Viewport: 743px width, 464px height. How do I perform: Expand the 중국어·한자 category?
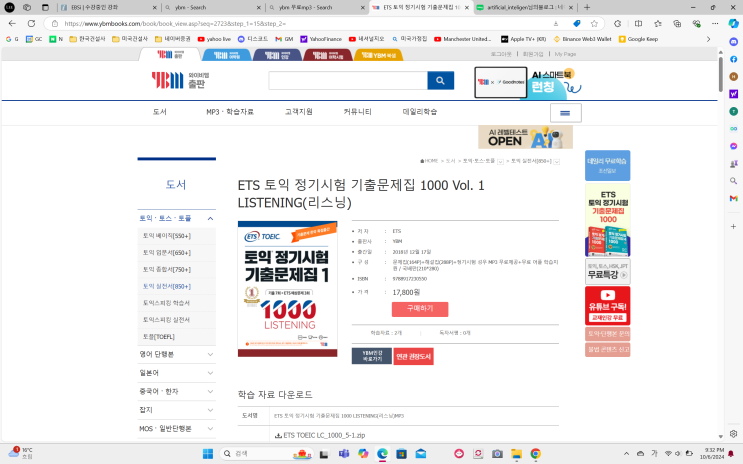coord(210,391)
